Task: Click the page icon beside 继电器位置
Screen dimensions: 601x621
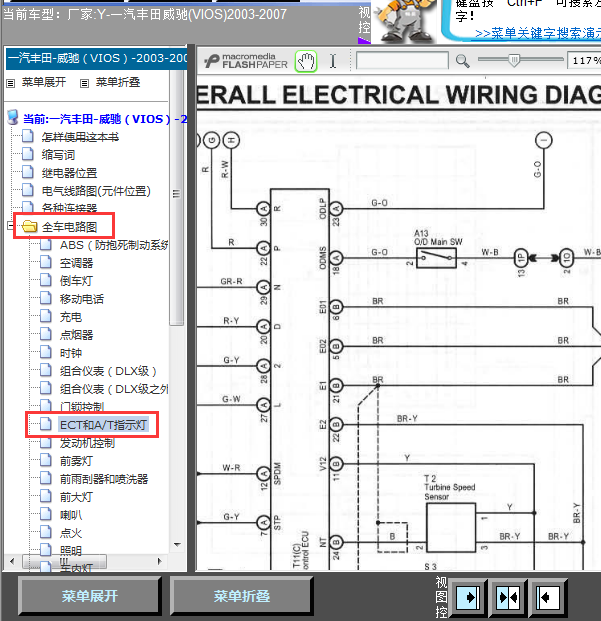Action: (x=28, y=172)
